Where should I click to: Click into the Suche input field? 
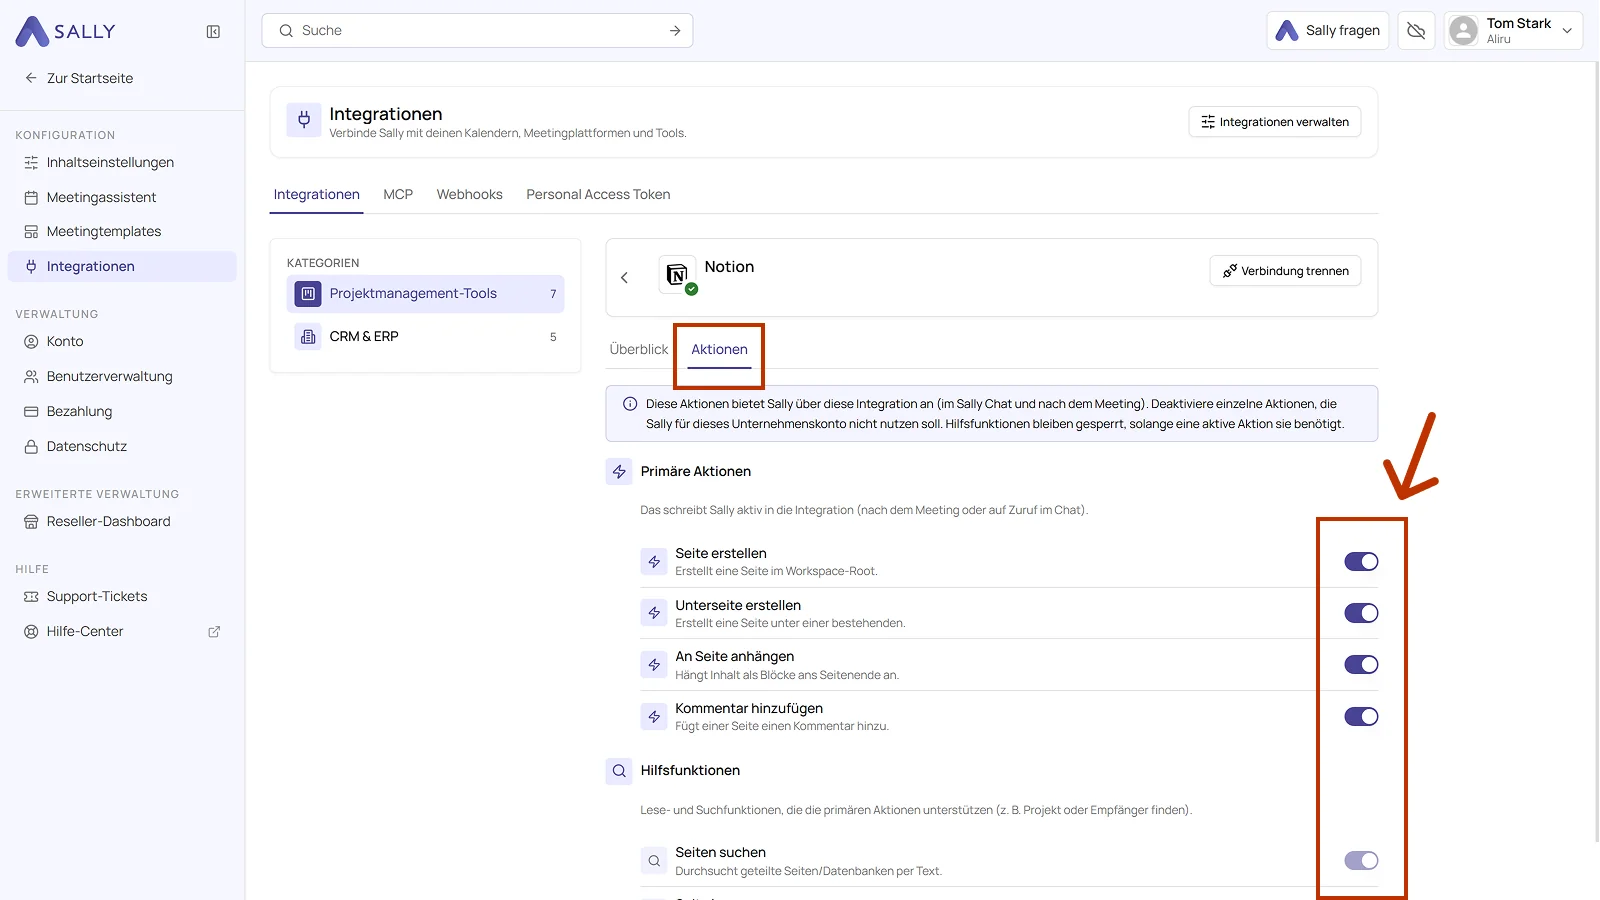point(477,31)
